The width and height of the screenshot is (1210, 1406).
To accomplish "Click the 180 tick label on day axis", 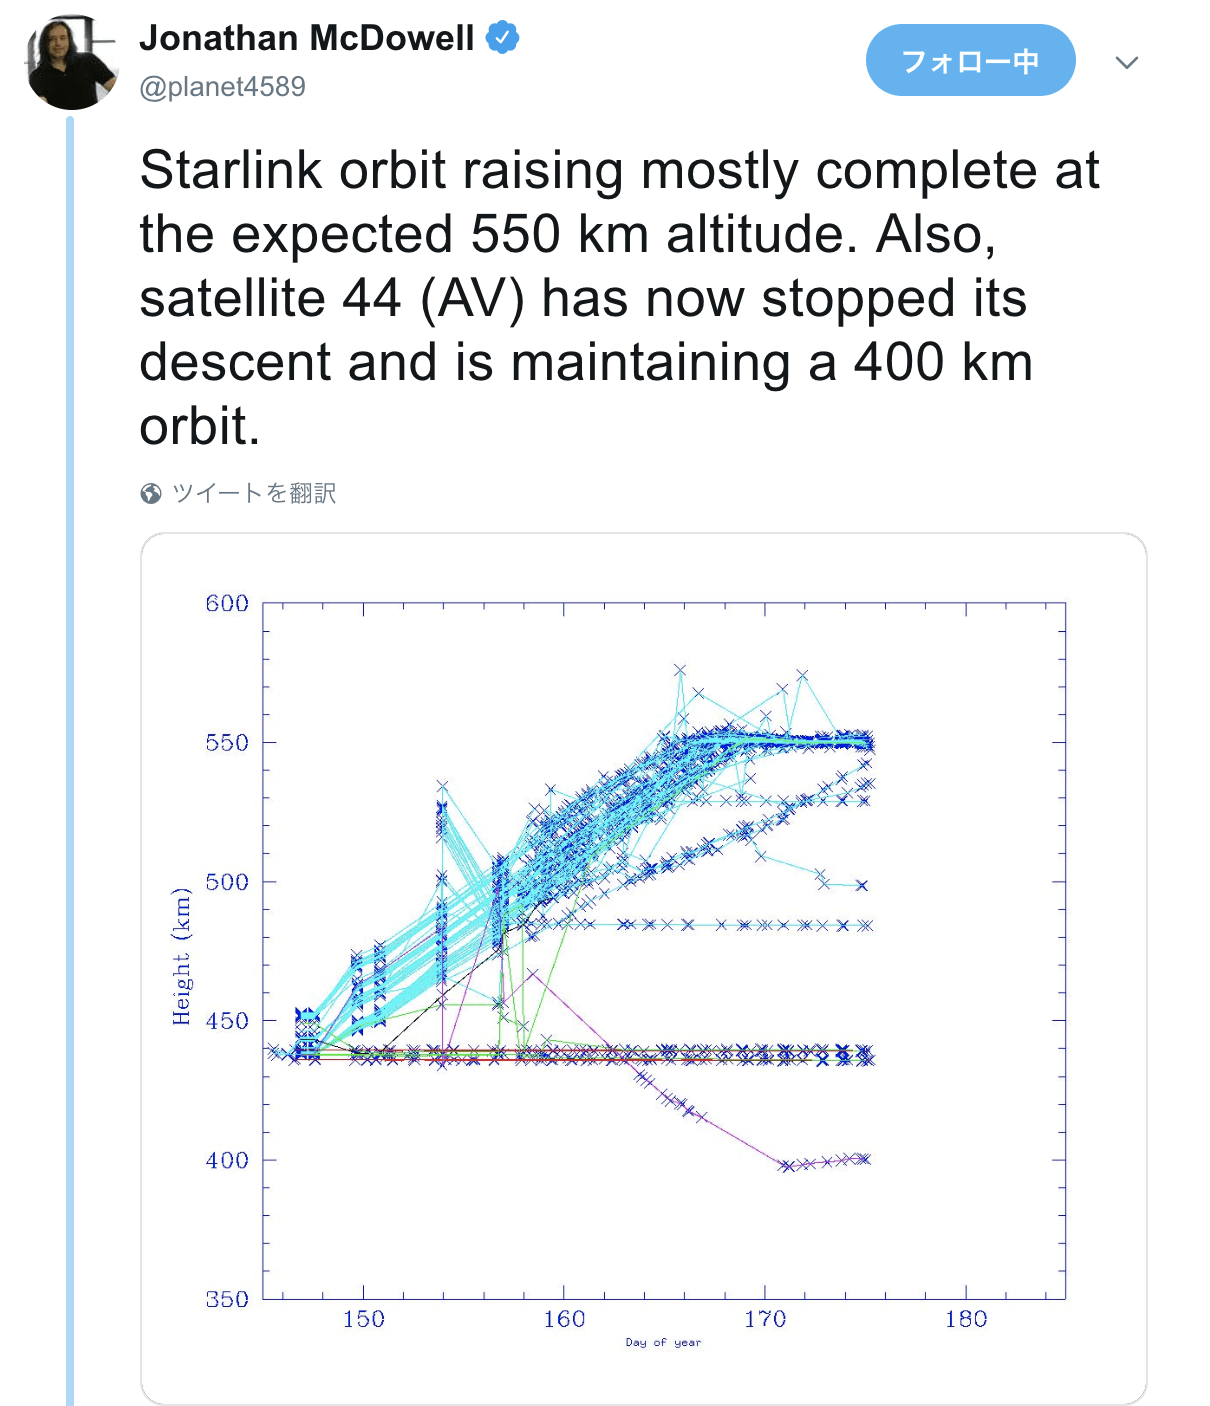I will coord(966,1319).
